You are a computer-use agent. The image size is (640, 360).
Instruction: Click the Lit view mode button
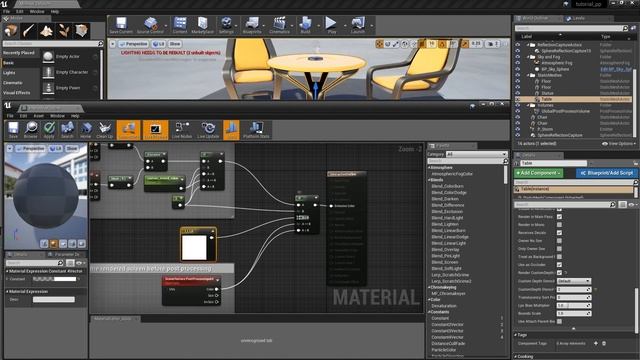click(158, 44)
